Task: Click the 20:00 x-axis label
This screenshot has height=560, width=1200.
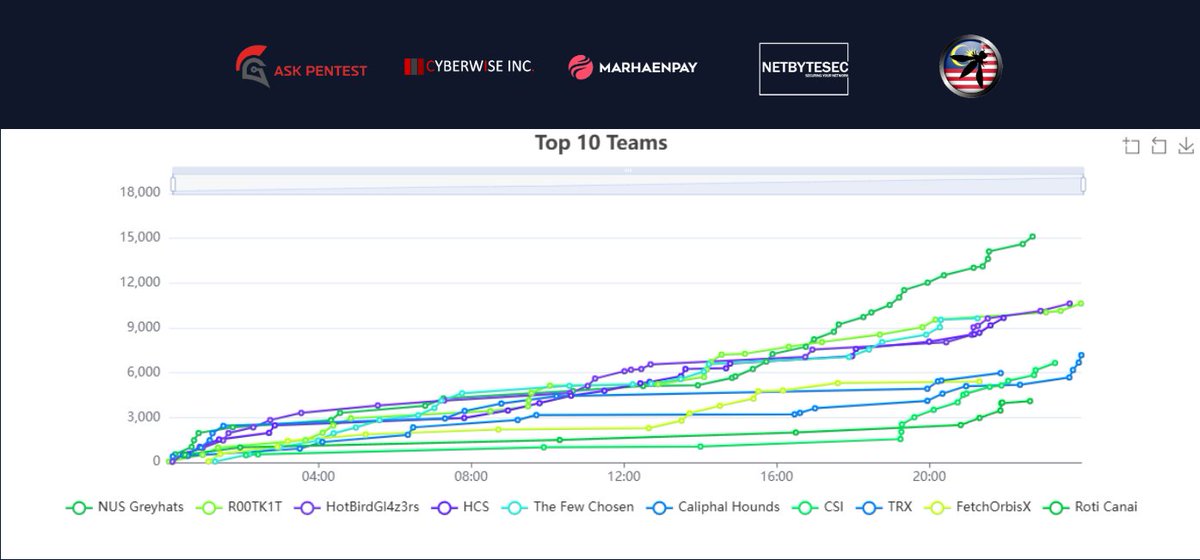Action: pyautogui.click(x=930, y=475)
